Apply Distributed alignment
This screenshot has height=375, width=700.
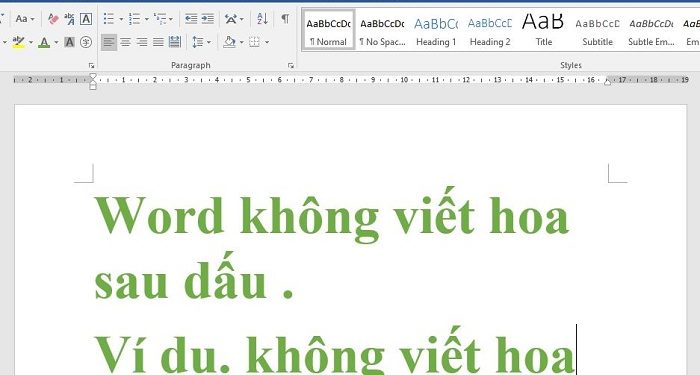[x=175, y=42]
